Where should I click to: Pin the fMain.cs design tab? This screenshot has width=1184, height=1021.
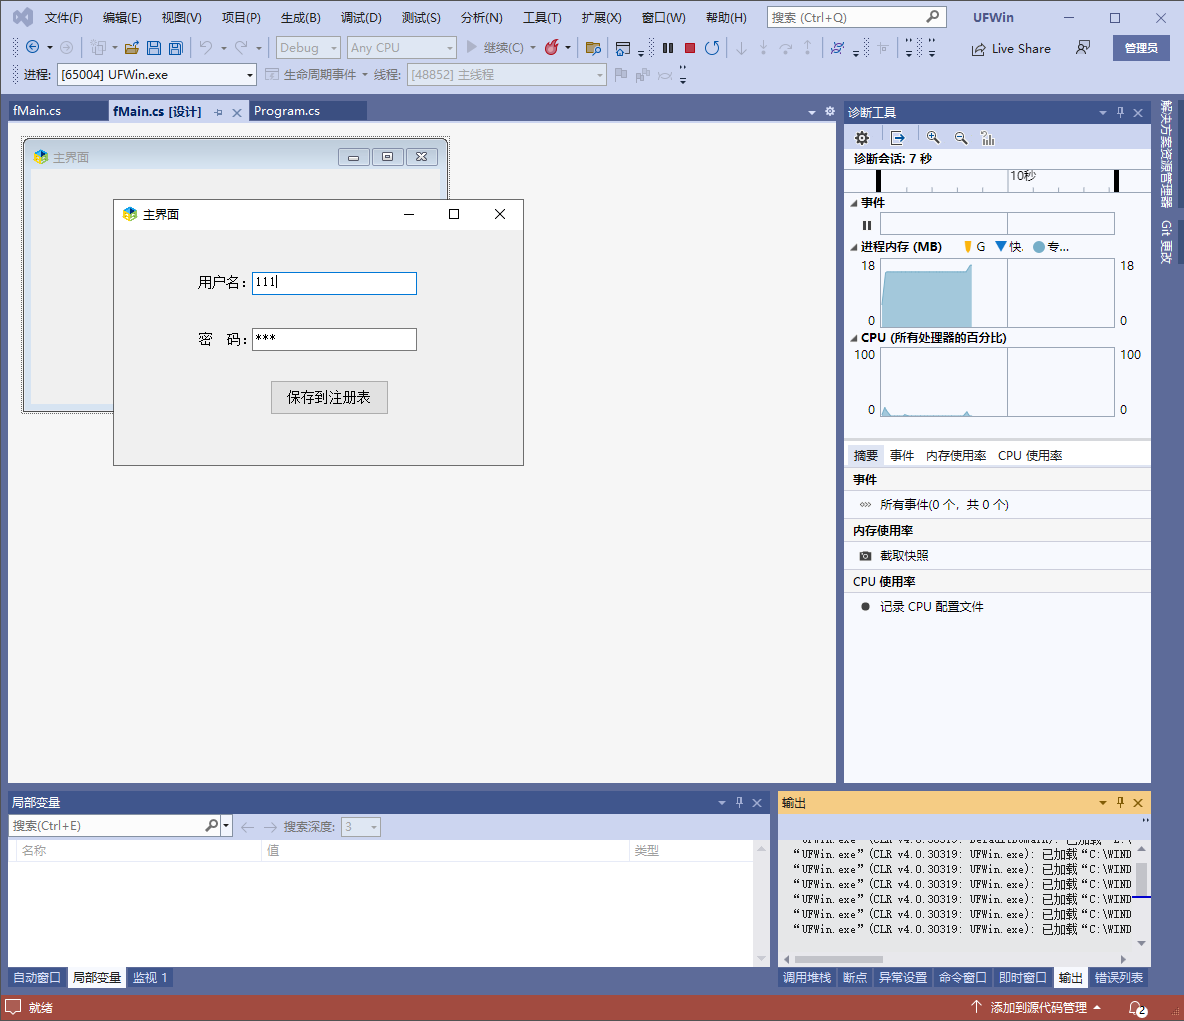point(218,112)
